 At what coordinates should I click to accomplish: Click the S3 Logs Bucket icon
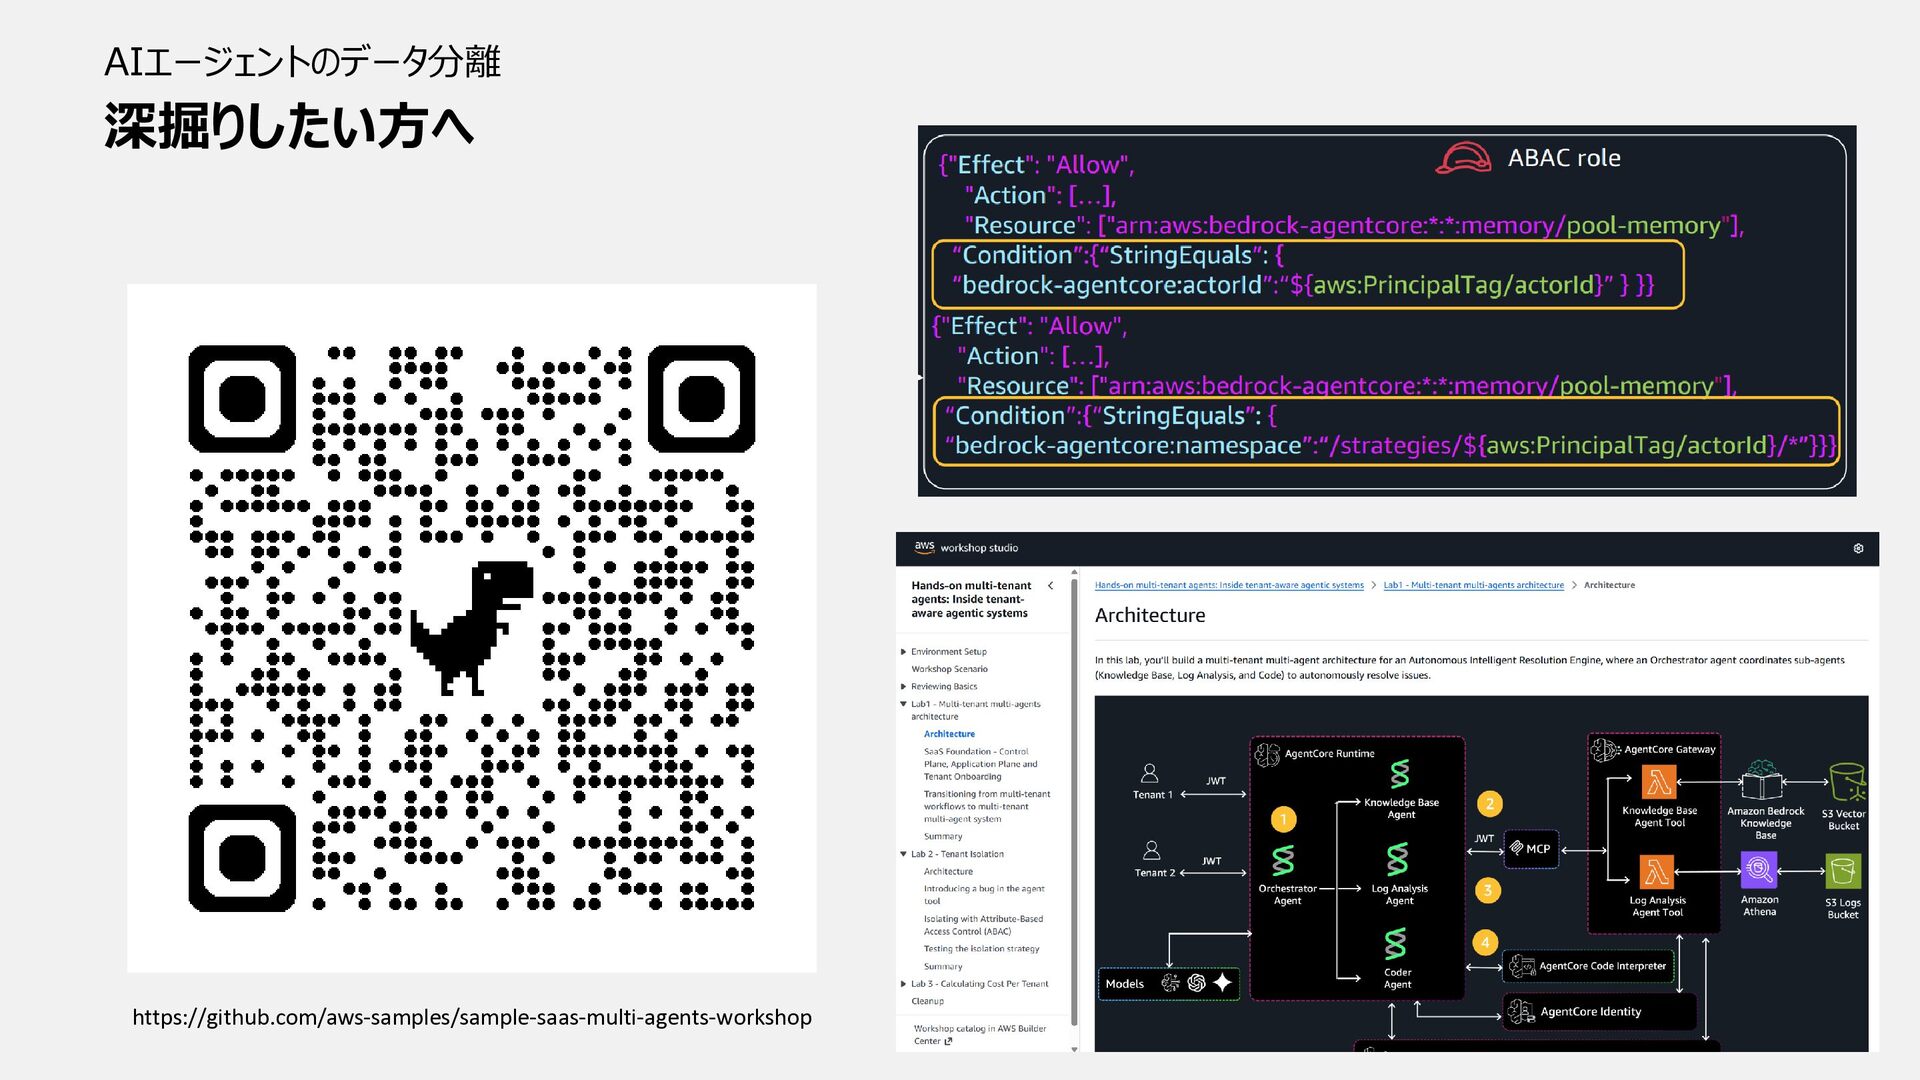coord(1842,872)
